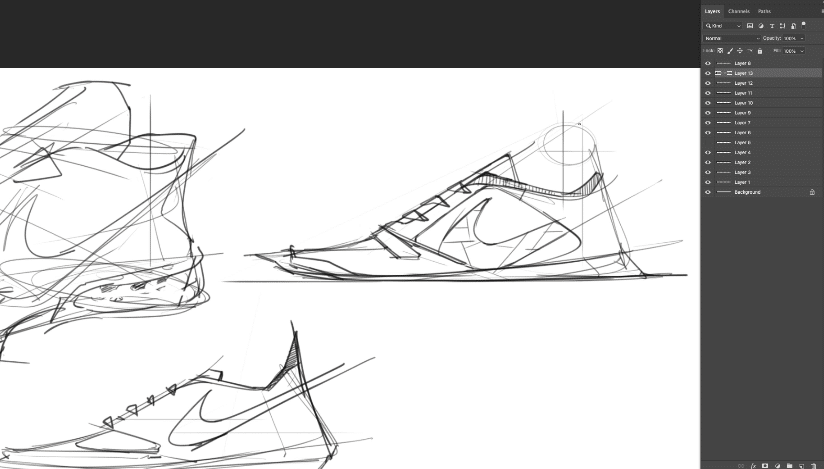This screenshot has height=469, width=824.
Task: Lock all layer attributes with padlock
Action: pos(760,51)
